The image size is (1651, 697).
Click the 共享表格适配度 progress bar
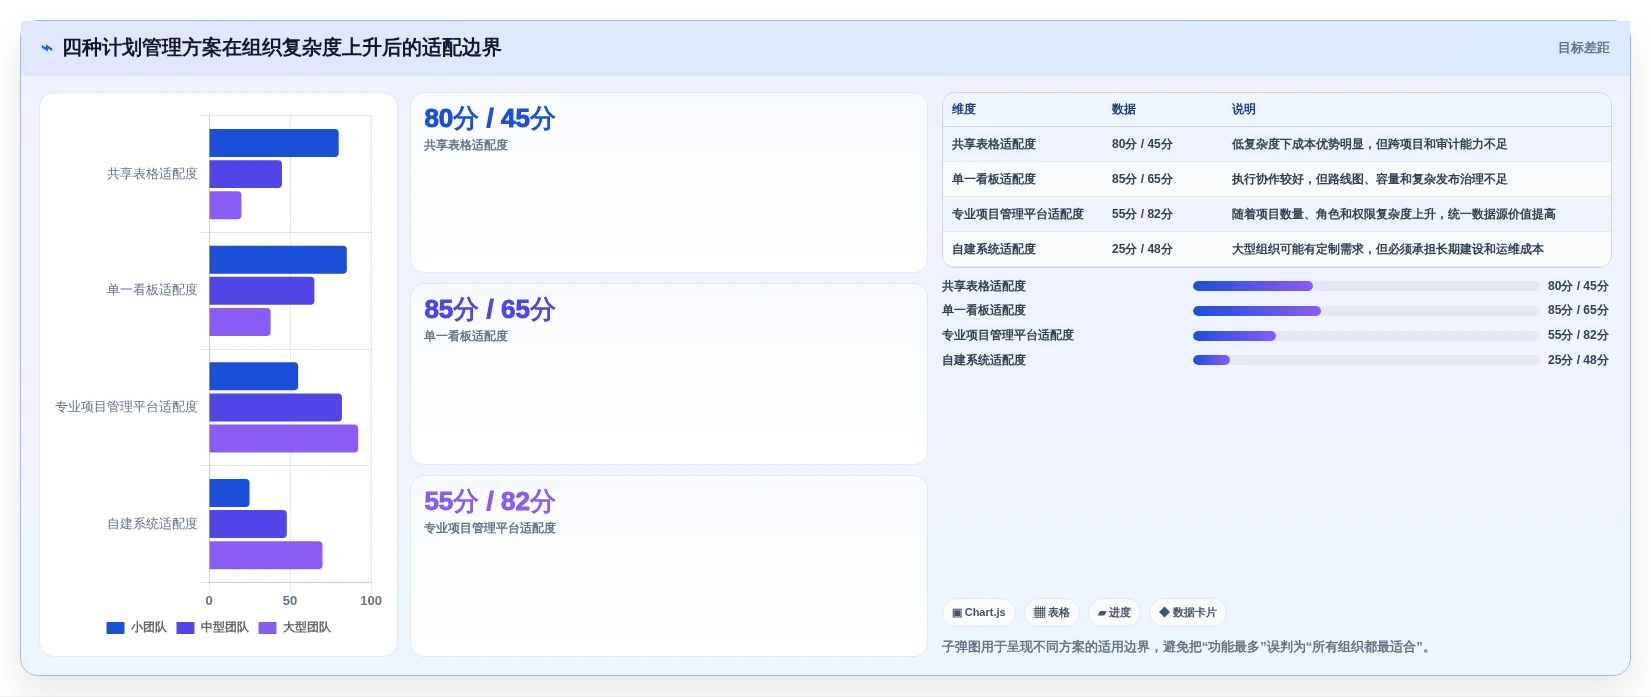coord(1366,286)
